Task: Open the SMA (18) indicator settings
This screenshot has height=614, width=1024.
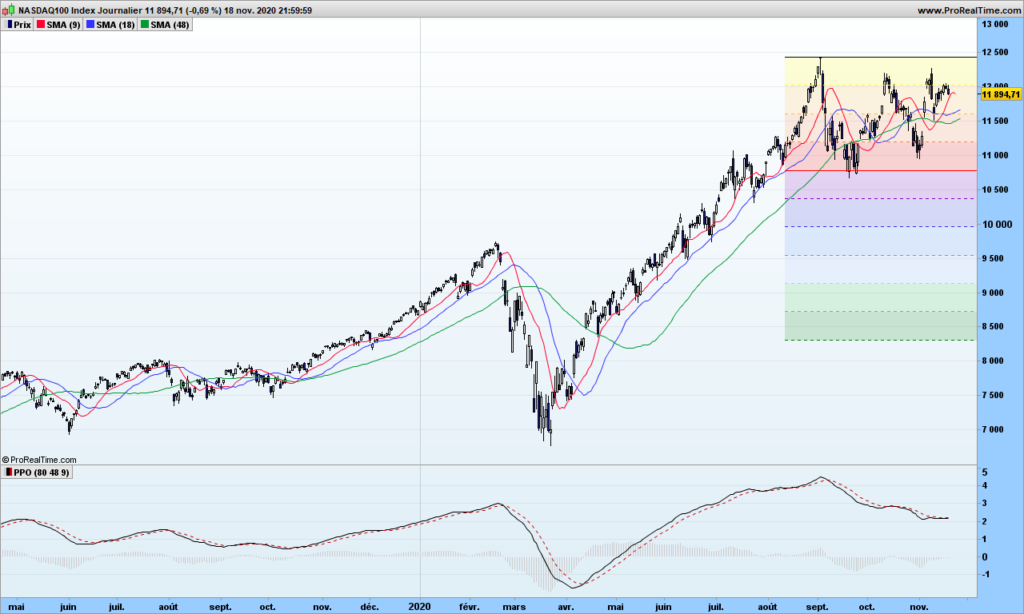Action: 116,25
